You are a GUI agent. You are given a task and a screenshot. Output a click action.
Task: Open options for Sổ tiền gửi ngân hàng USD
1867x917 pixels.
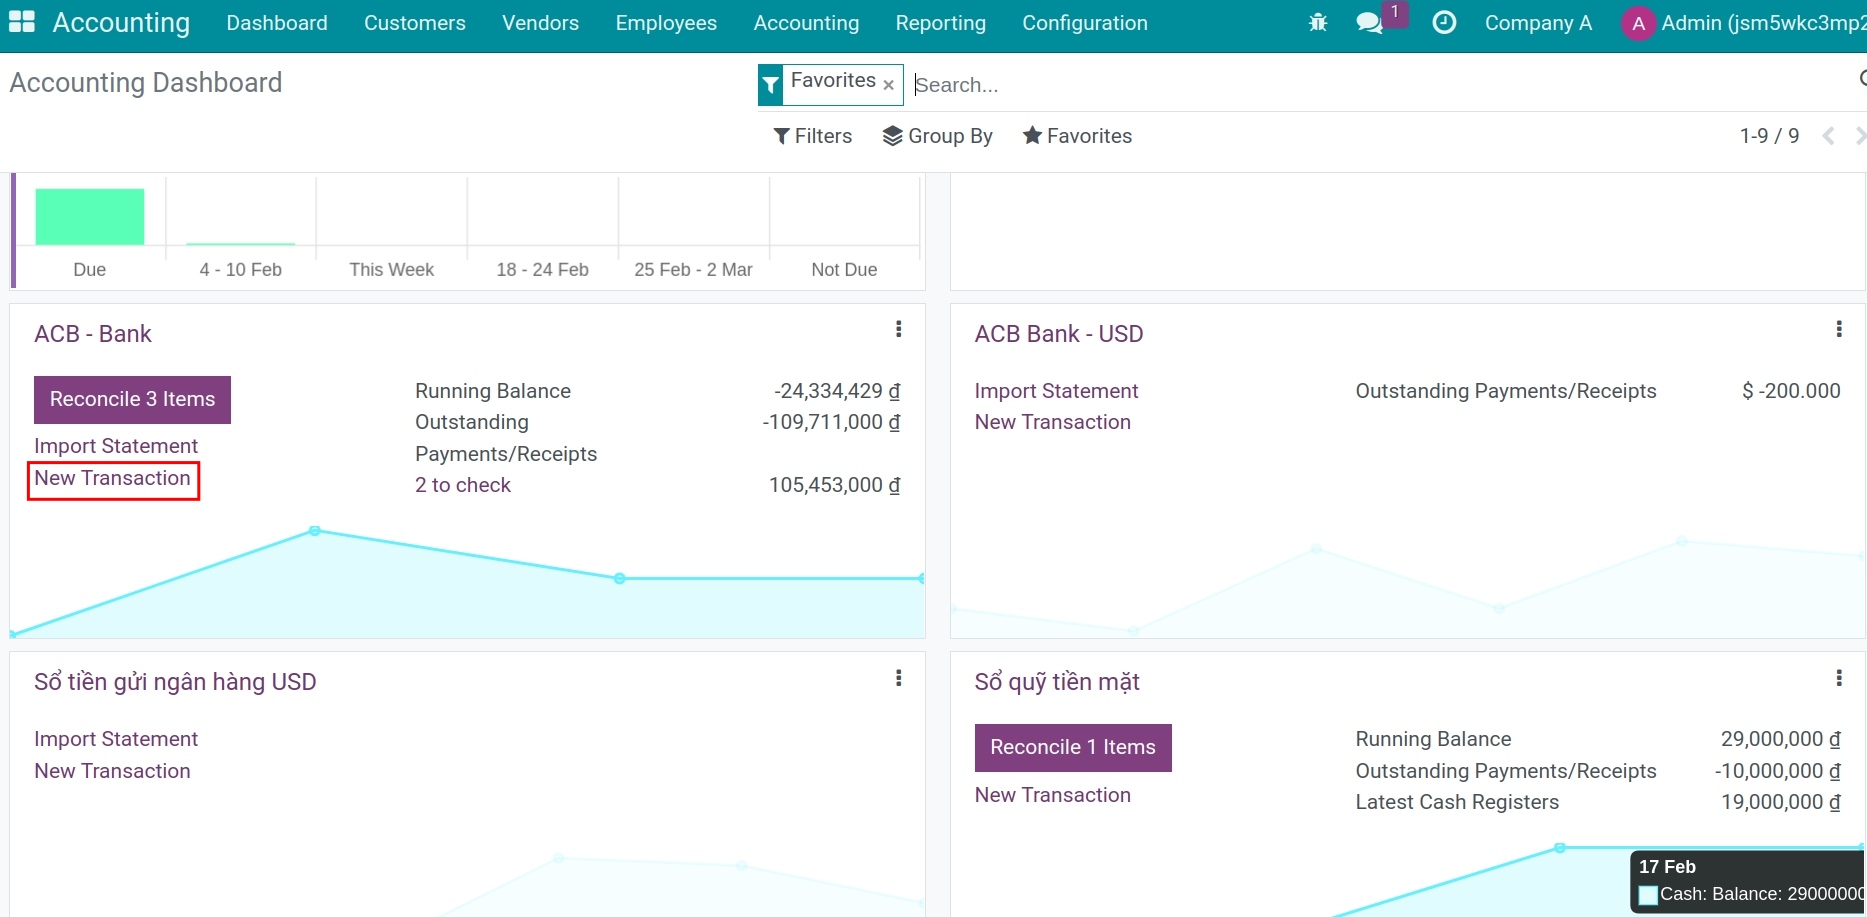[x=899, y=677]
